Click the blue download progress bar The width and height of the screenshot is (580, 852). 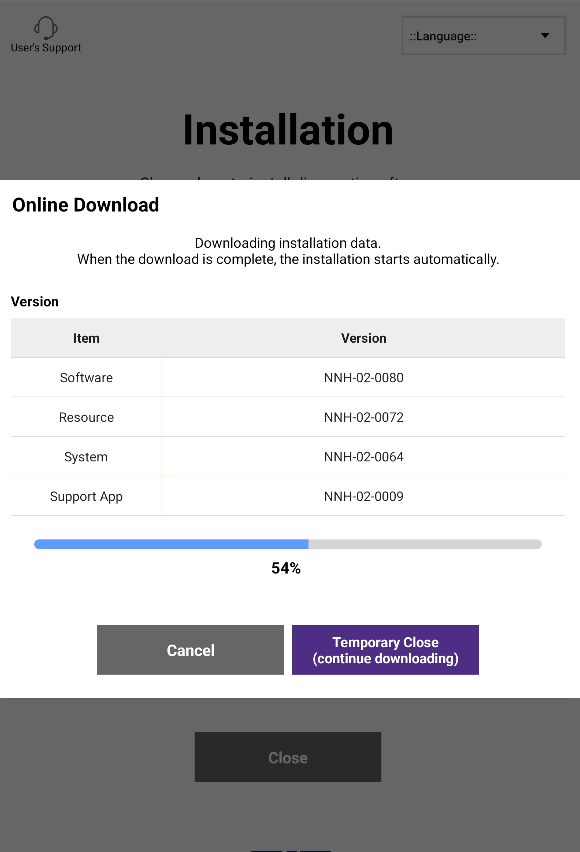(x=288, y=544)
